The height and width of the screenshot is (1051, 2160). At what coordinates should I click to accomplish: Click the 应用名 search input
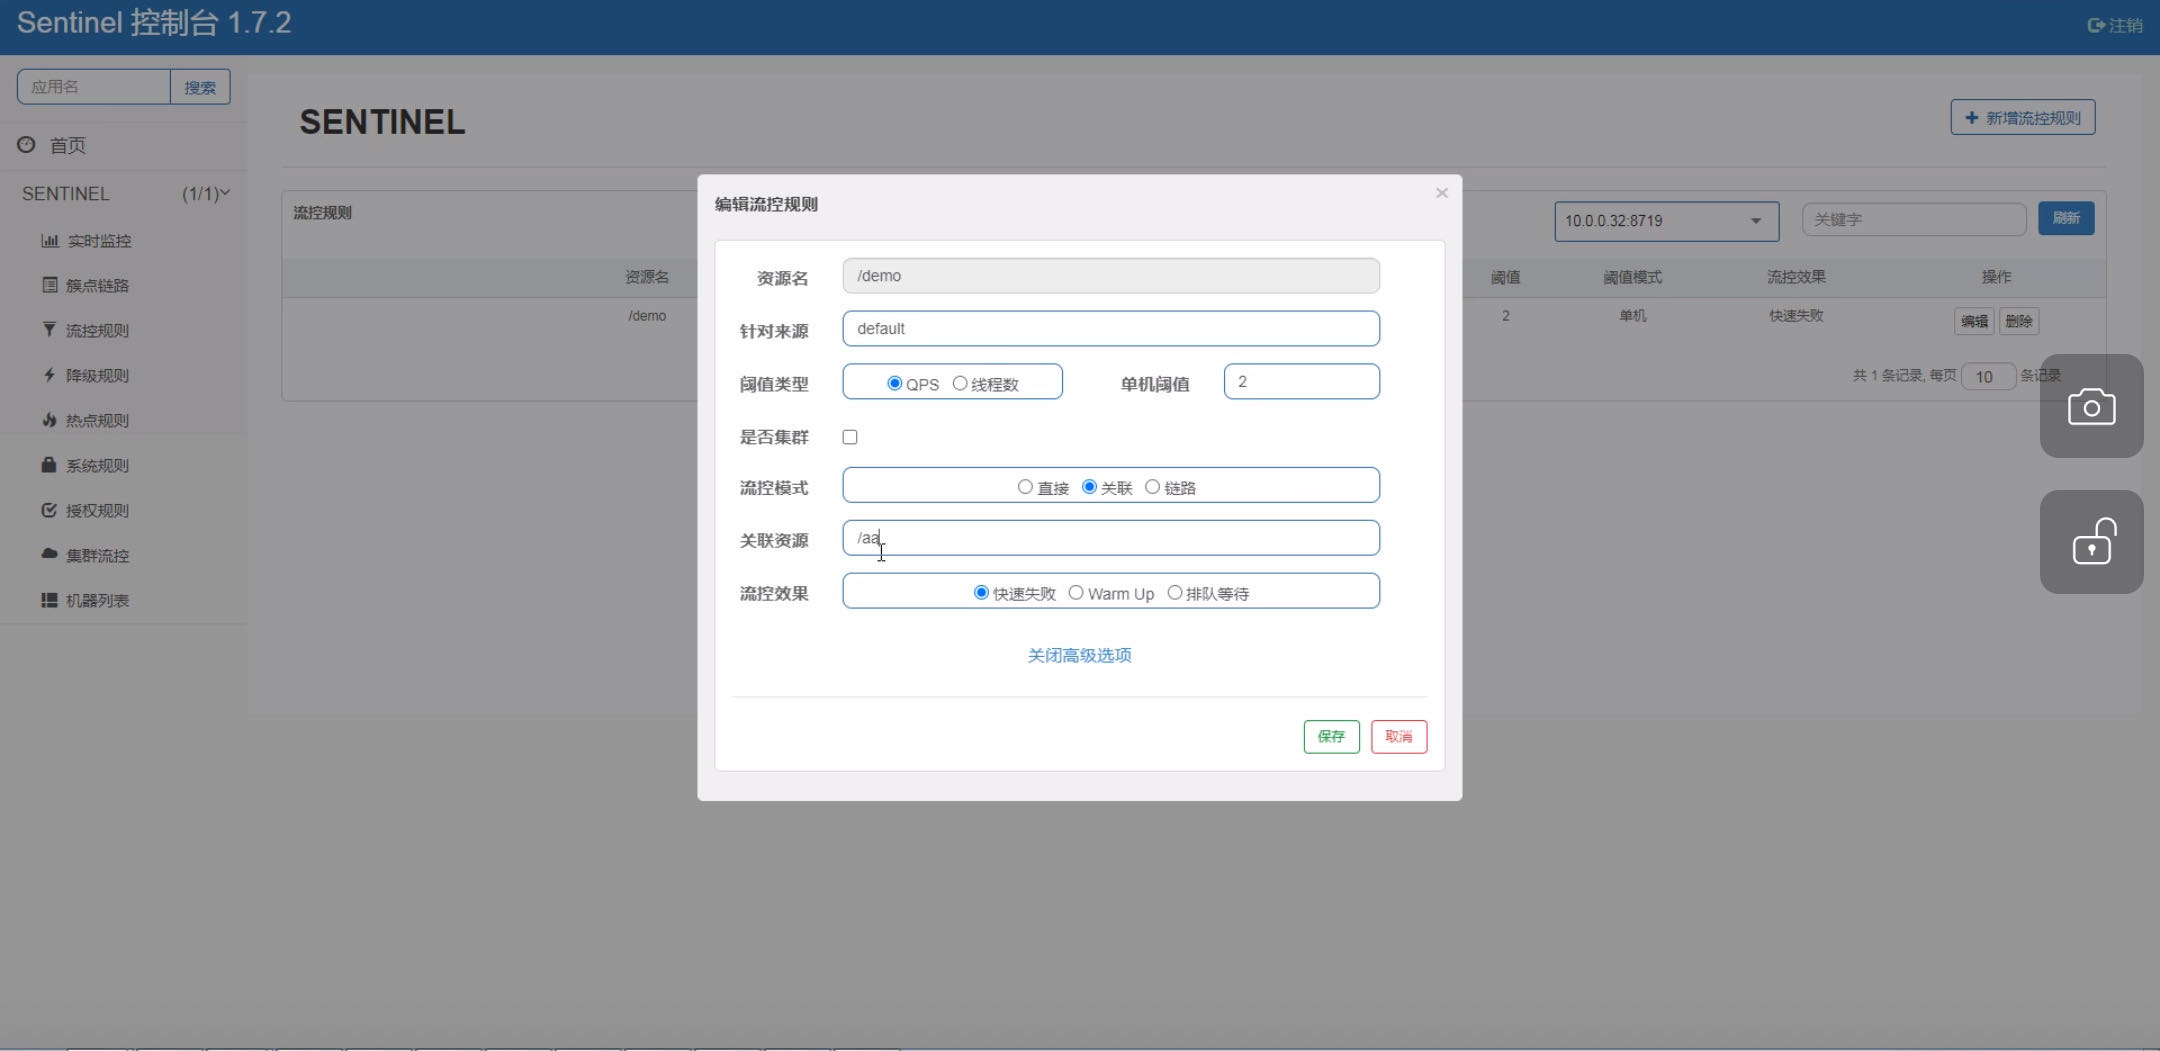[x=94, y=87]
